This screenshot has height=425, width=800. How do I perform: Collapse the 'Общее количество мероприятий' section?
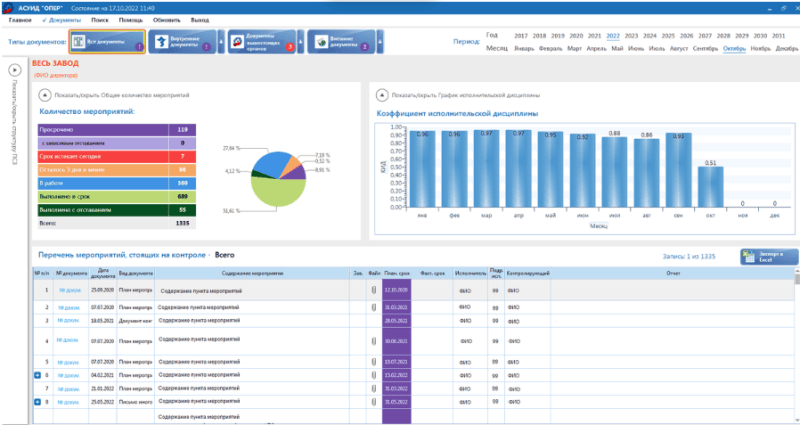coord(45,95)
